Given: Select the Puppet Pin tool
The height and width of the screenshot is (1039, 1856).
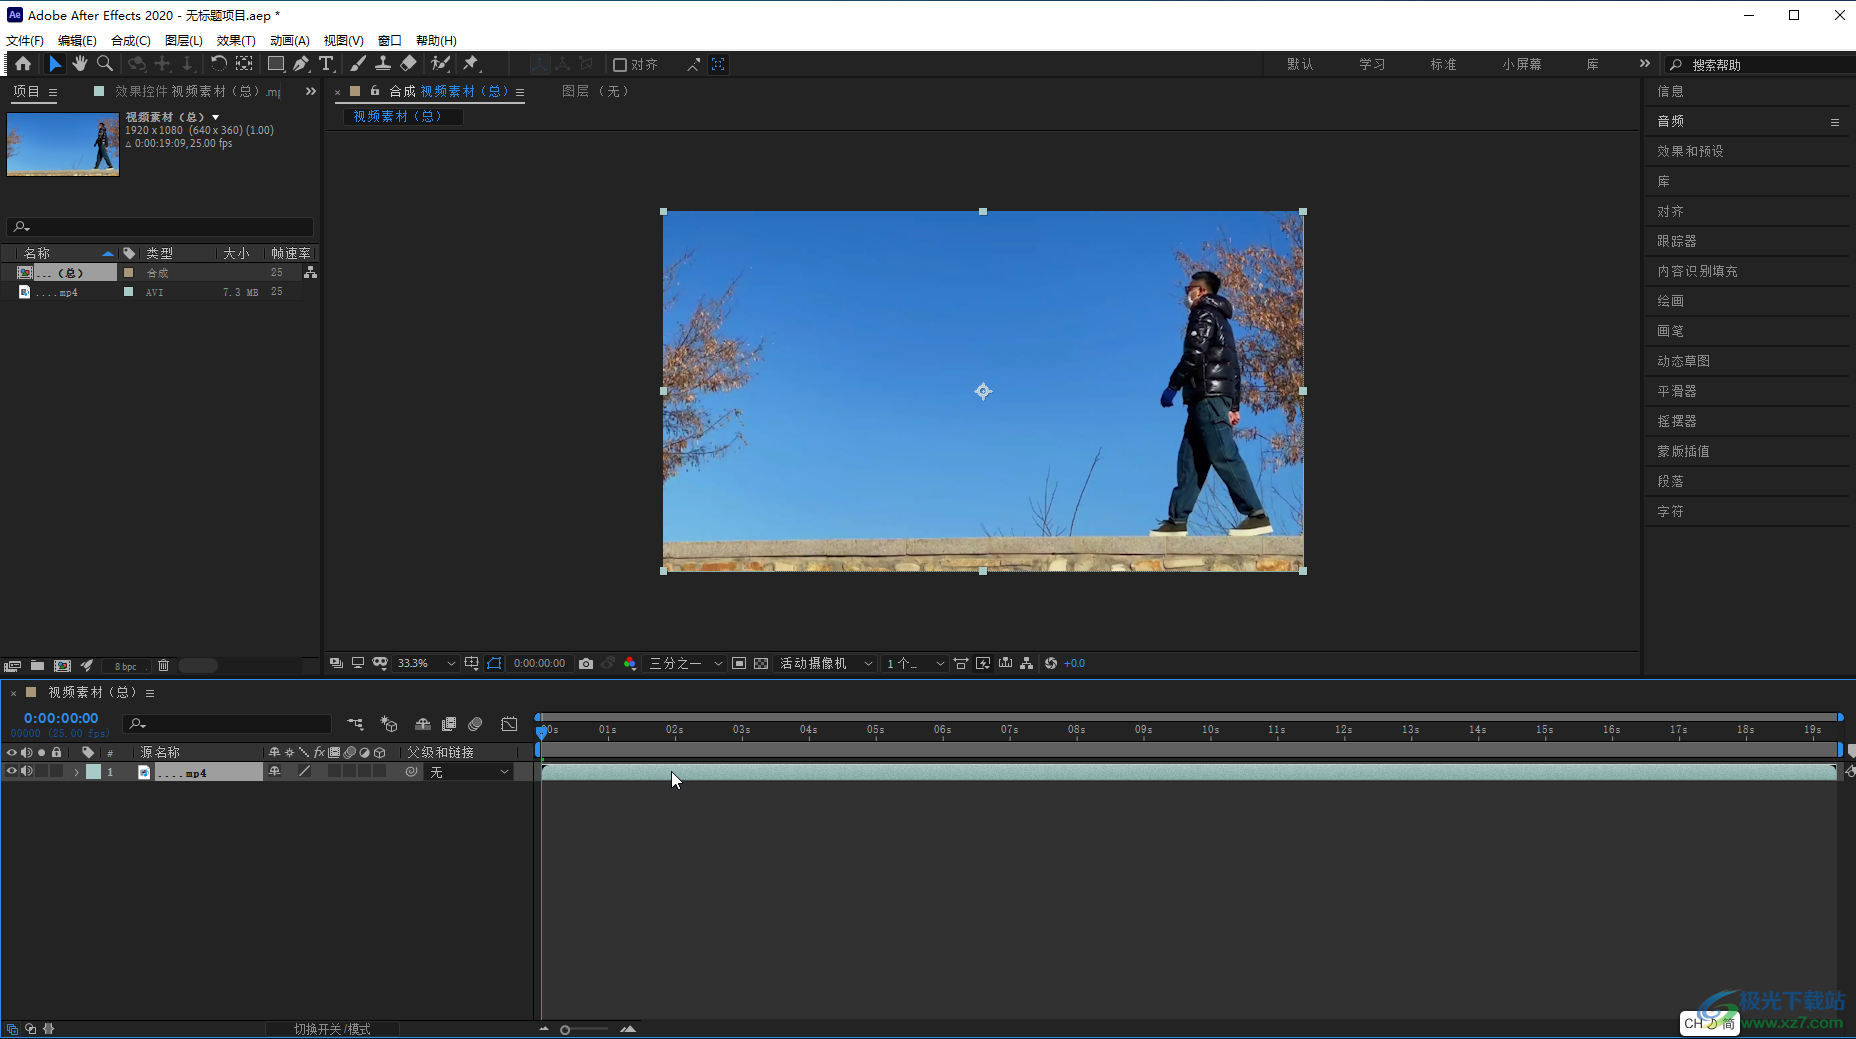Looking at the screenshot, I should click(471, 64).
